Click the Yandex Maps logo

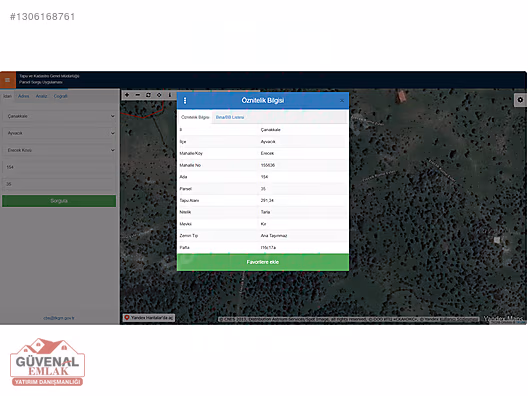click(503, 319)
